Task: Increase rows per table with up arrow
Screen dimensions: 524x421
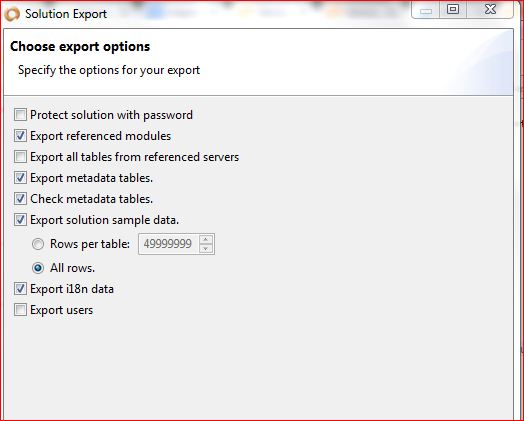Action: tap(206, 240)
